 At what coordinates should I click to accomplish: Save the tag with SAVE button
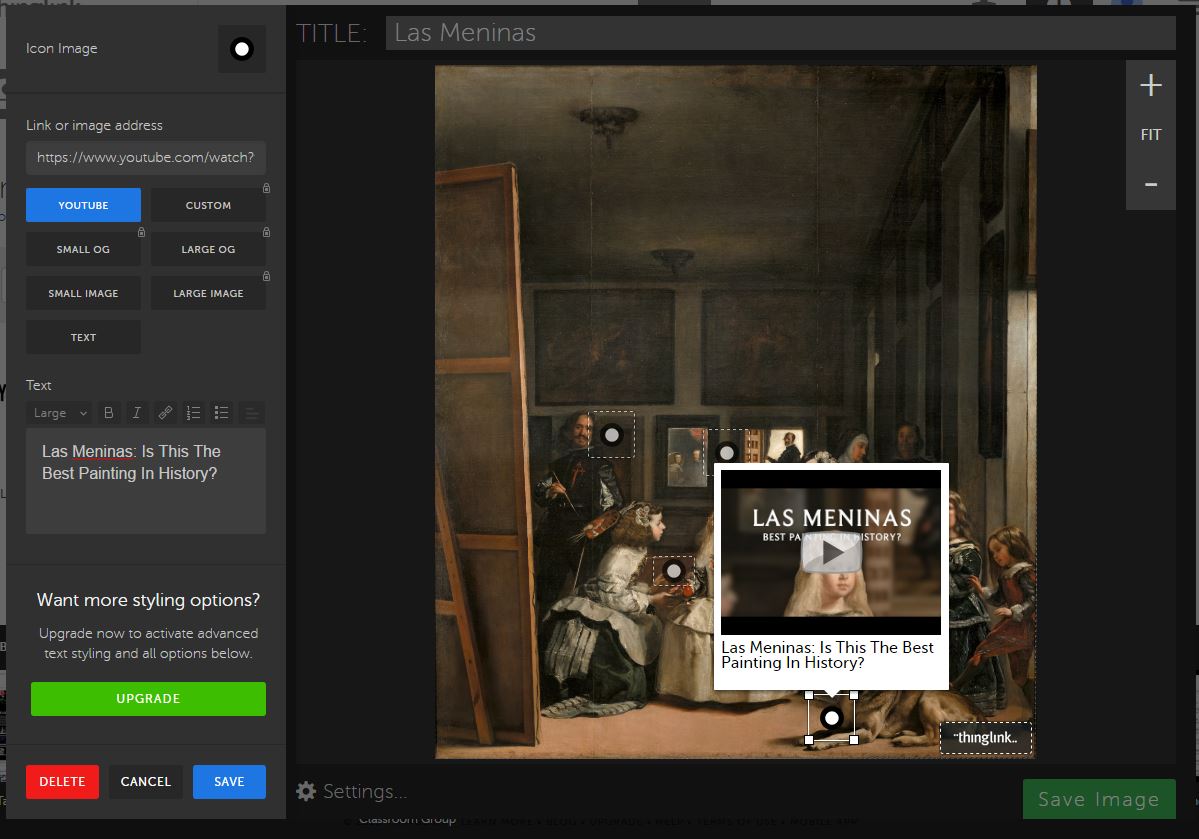point(229,782)
